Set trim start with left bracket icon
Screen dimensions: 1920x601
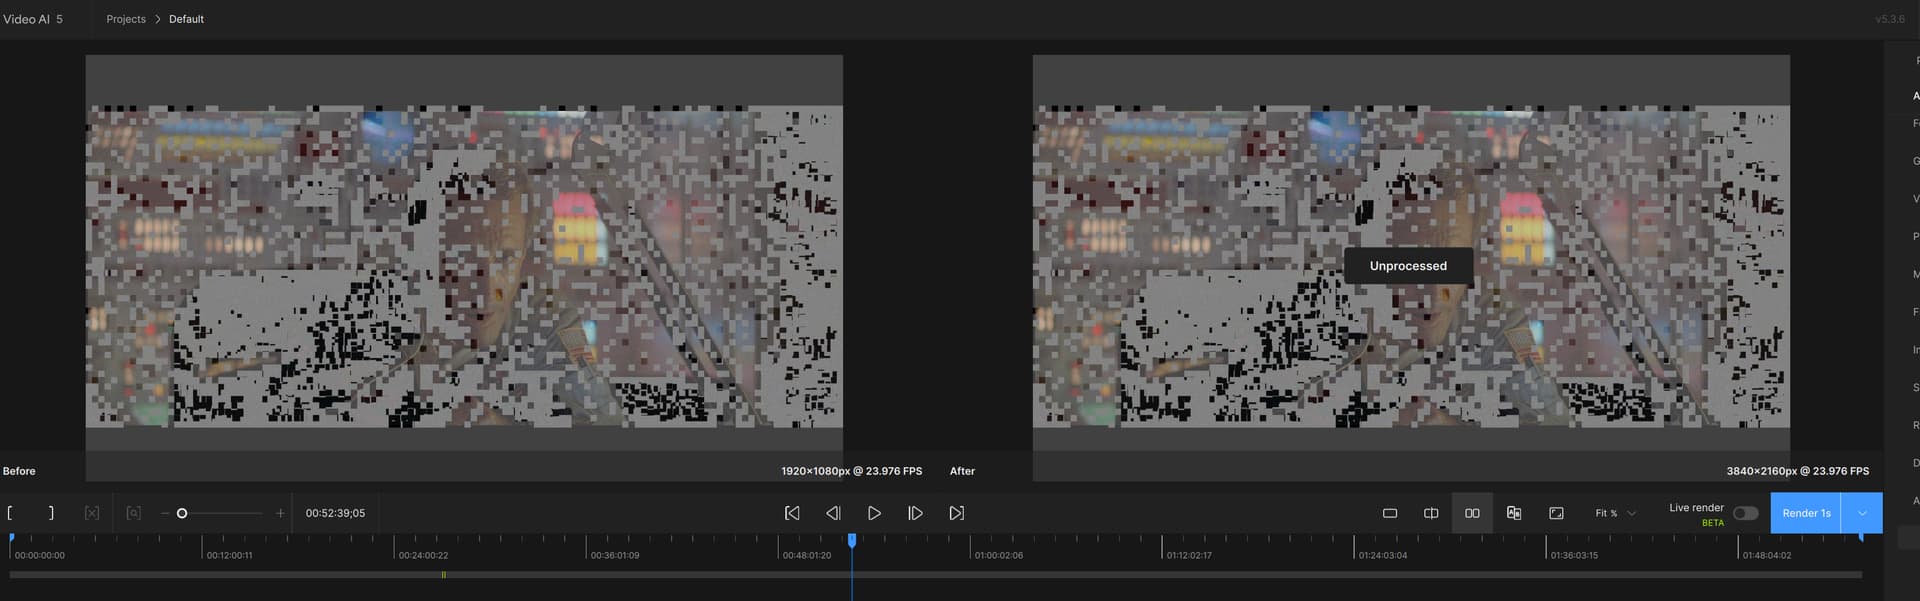click(10, 513)
